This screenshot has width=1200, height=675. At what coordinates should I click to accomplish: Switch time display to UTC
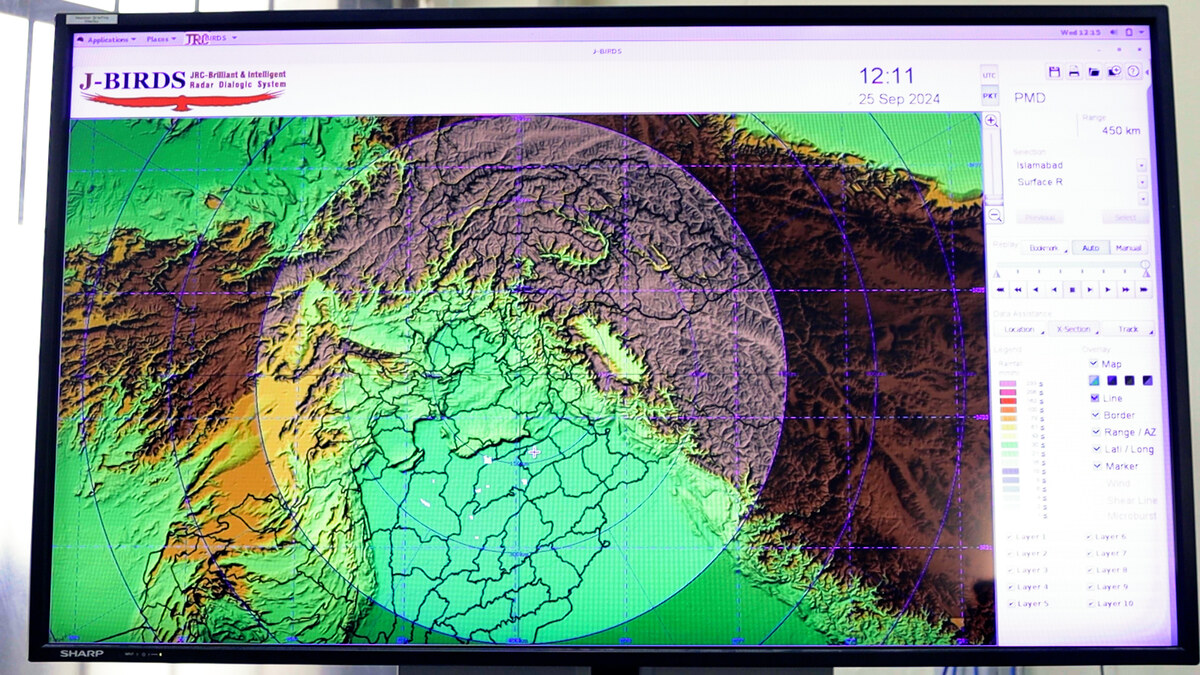click(989, 75)
